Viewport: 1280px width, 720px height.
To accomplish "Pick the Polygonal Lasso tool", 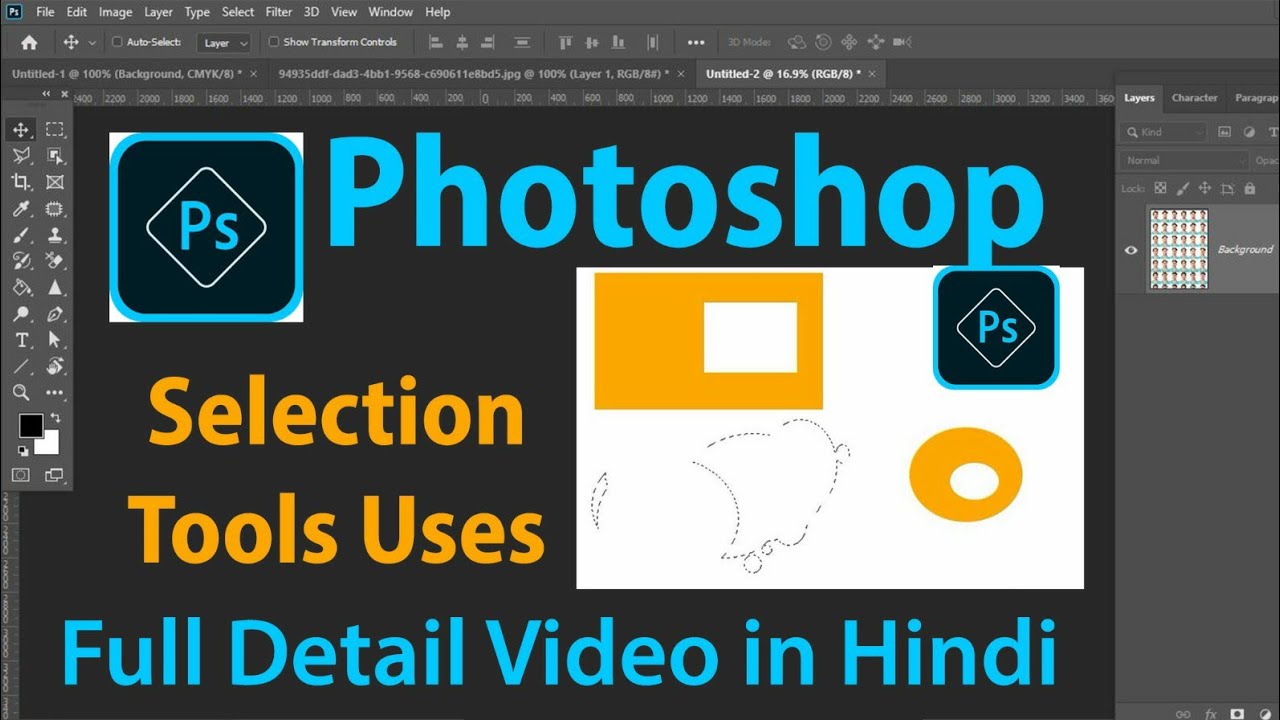I will pyautogui.click(x=21, y=155).
